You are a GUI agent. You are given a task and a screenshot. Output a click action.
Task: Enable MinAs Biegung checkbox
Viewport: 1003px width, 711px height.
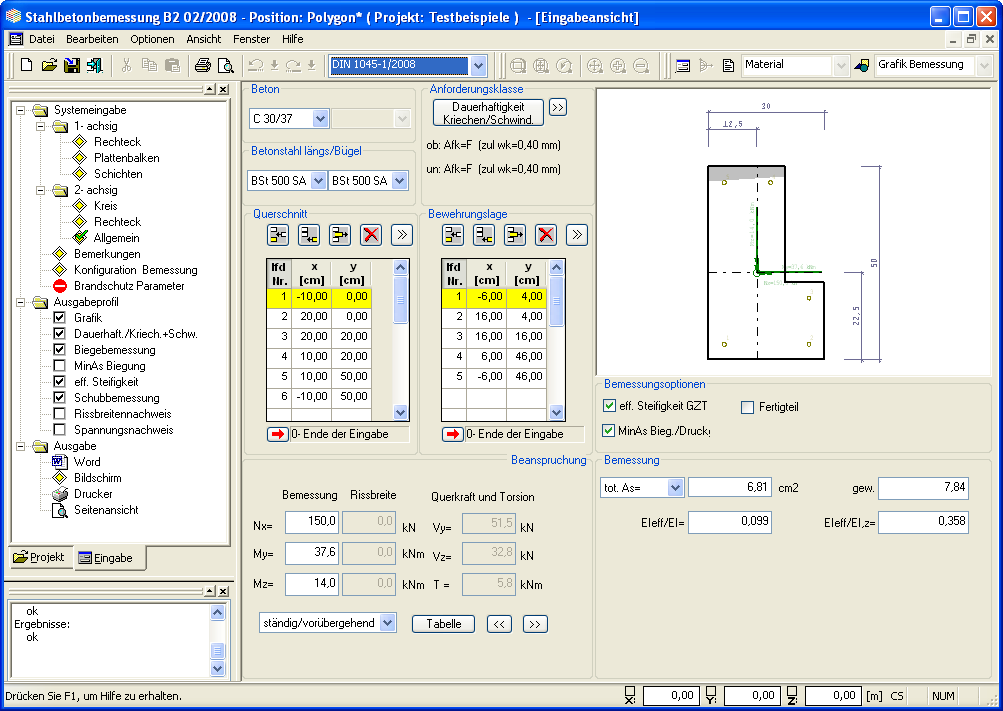coord(59,366)
